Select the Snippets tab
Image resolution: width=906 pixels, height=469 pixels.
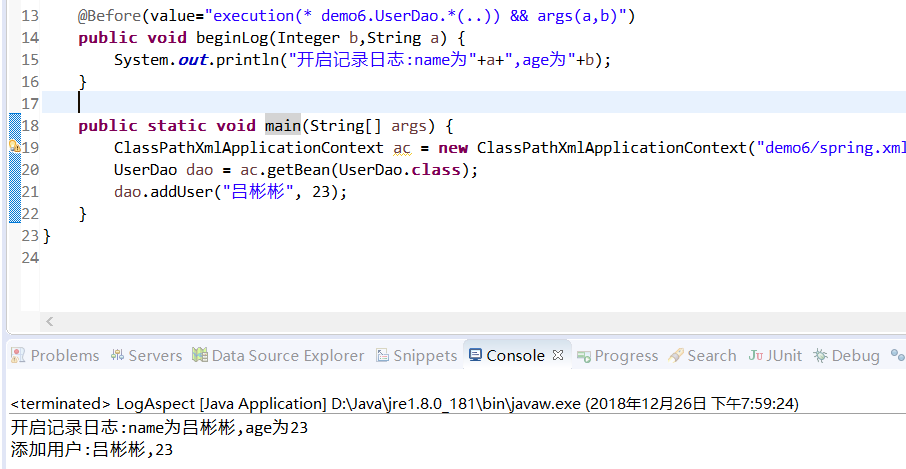click(x=416, y=356)
